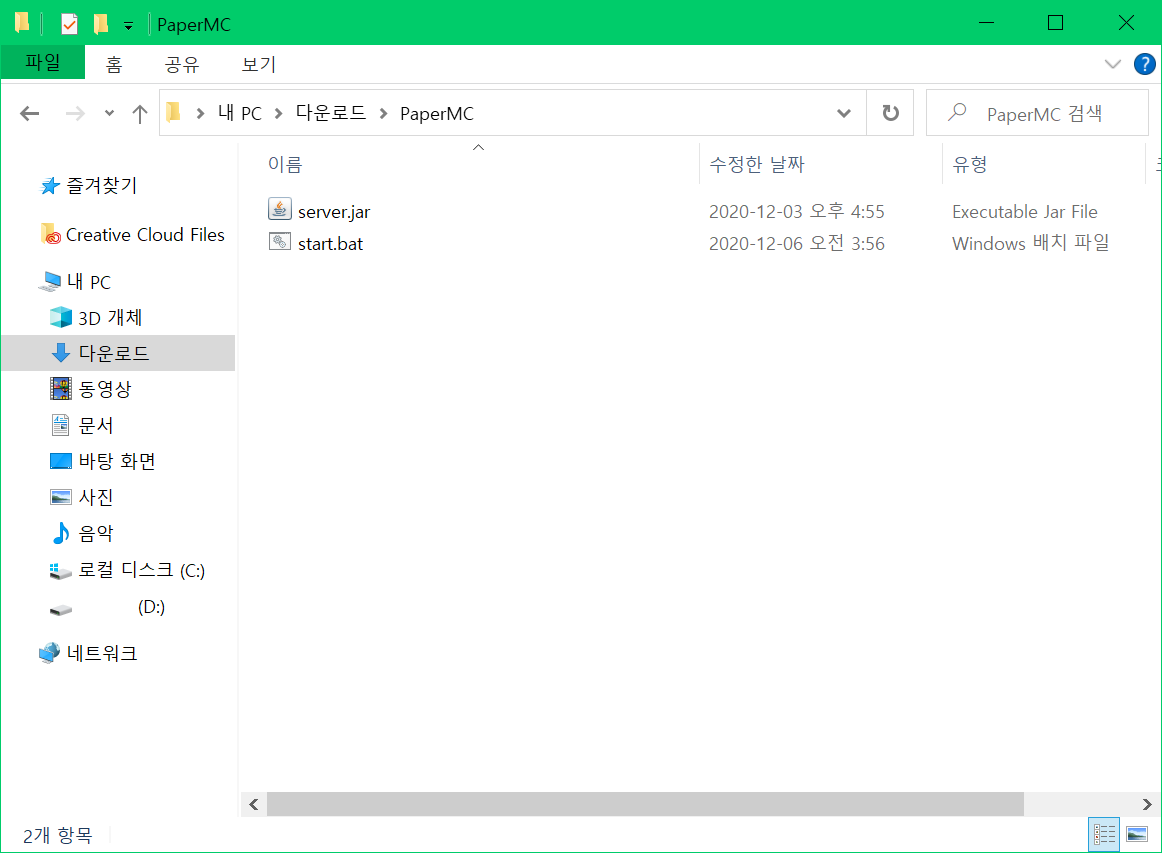This screenshot has width=1162, height=853.
Task: Select the server.jar file icon
Action: click(279, 210)
